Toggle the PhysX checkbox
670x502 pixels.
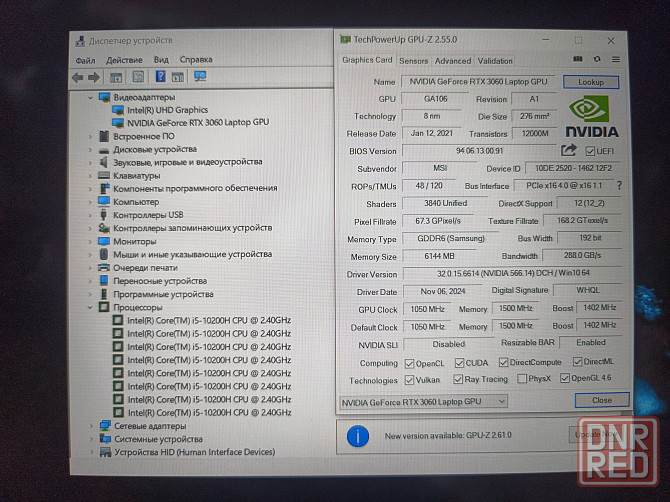[x=522, y=379]
